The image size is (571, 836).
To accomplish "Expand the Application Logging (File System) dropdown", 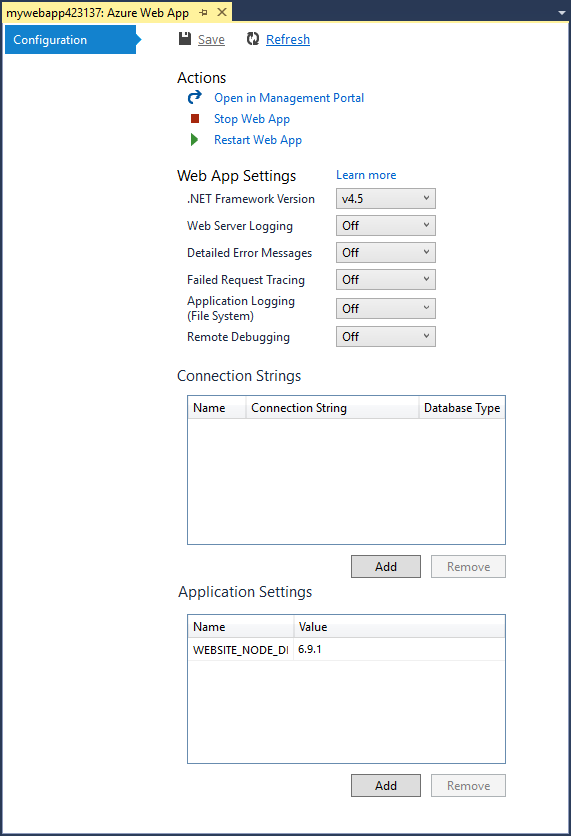I will tap(385, 308).
